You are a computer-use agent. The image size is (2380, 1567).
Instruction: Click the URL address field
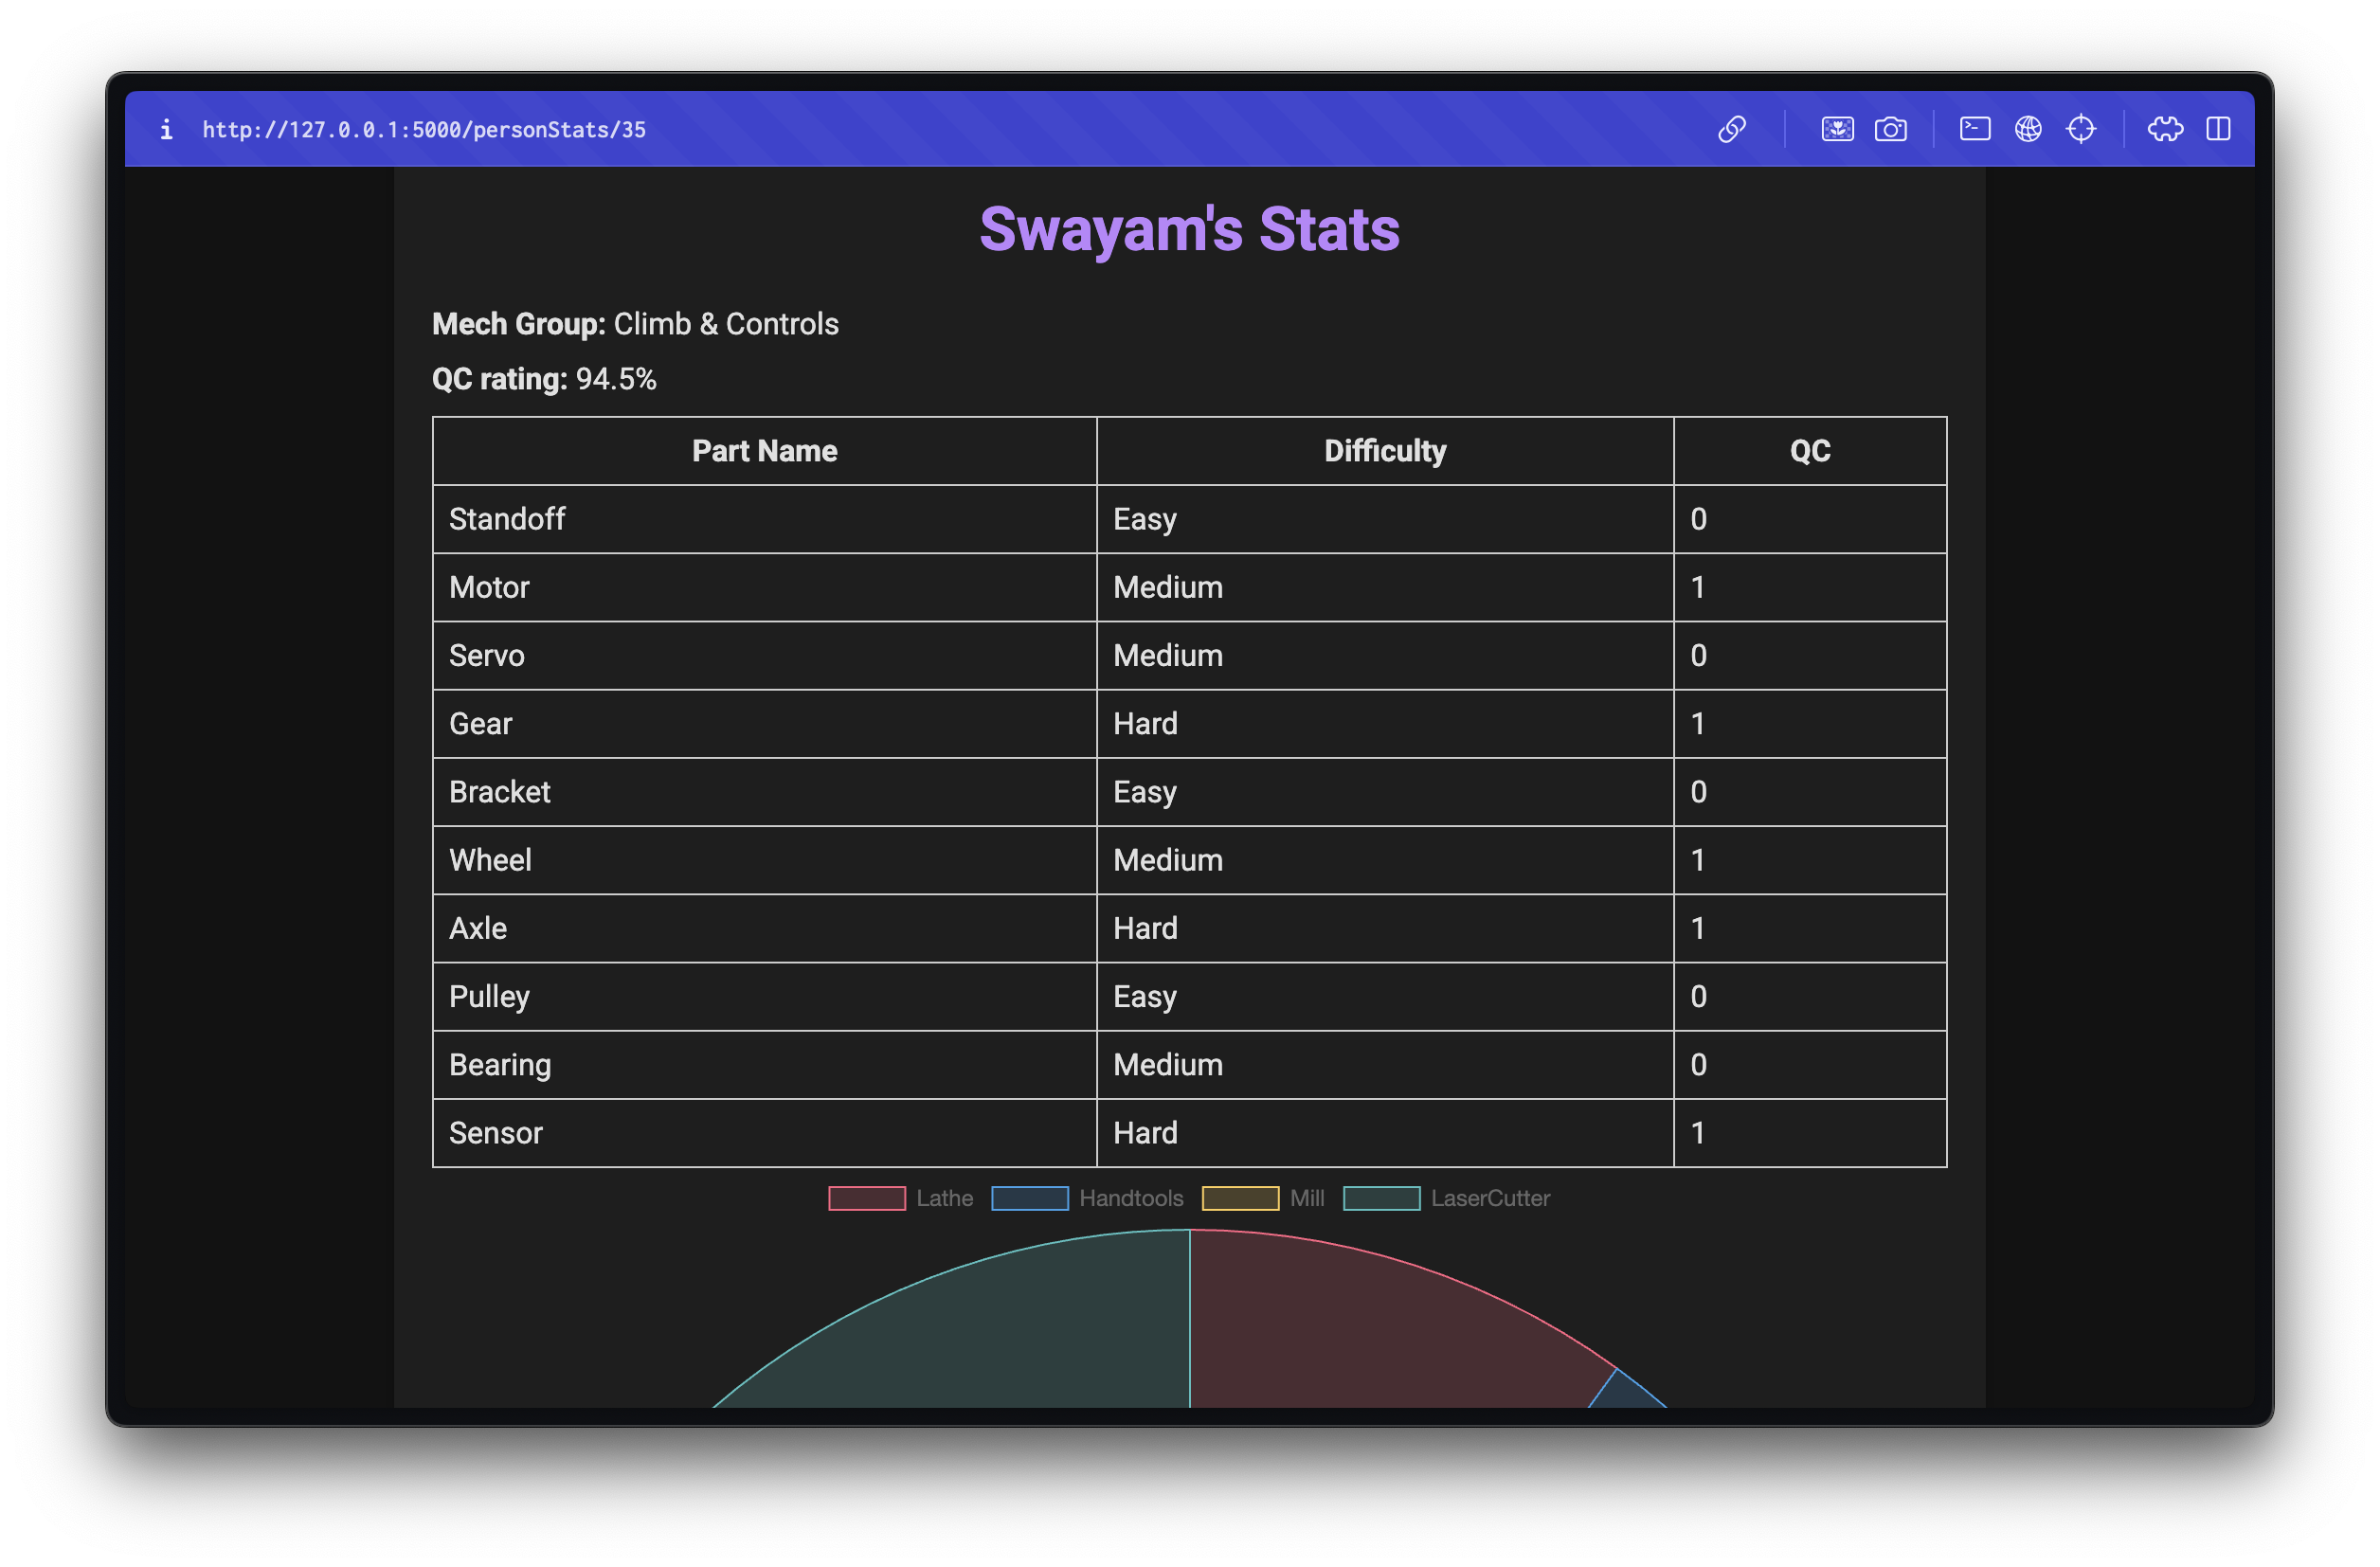coord(424,130)
